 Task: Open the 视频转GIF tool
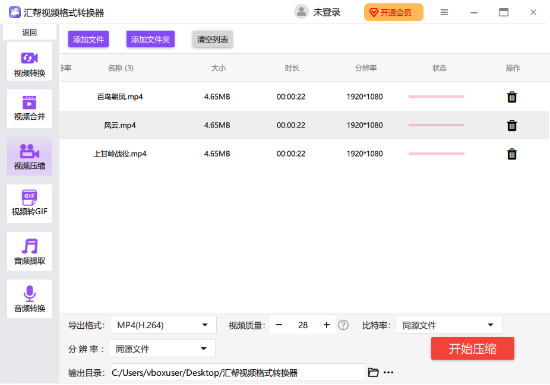pyautogui.click(x=29, y=204)
